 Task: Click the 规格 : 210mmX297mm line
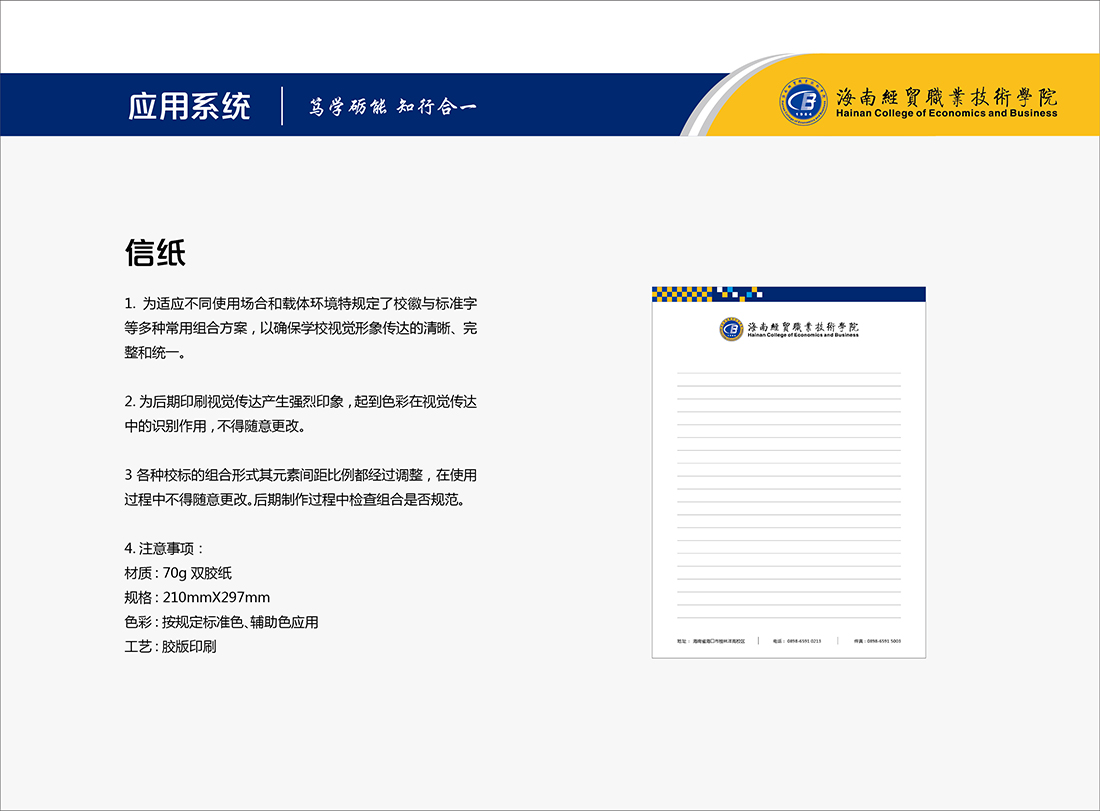(x=197, y=598)
